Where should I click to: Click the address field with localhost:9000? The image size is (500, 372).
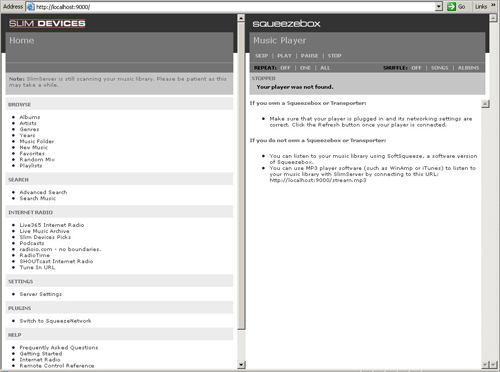pos(231,7)
